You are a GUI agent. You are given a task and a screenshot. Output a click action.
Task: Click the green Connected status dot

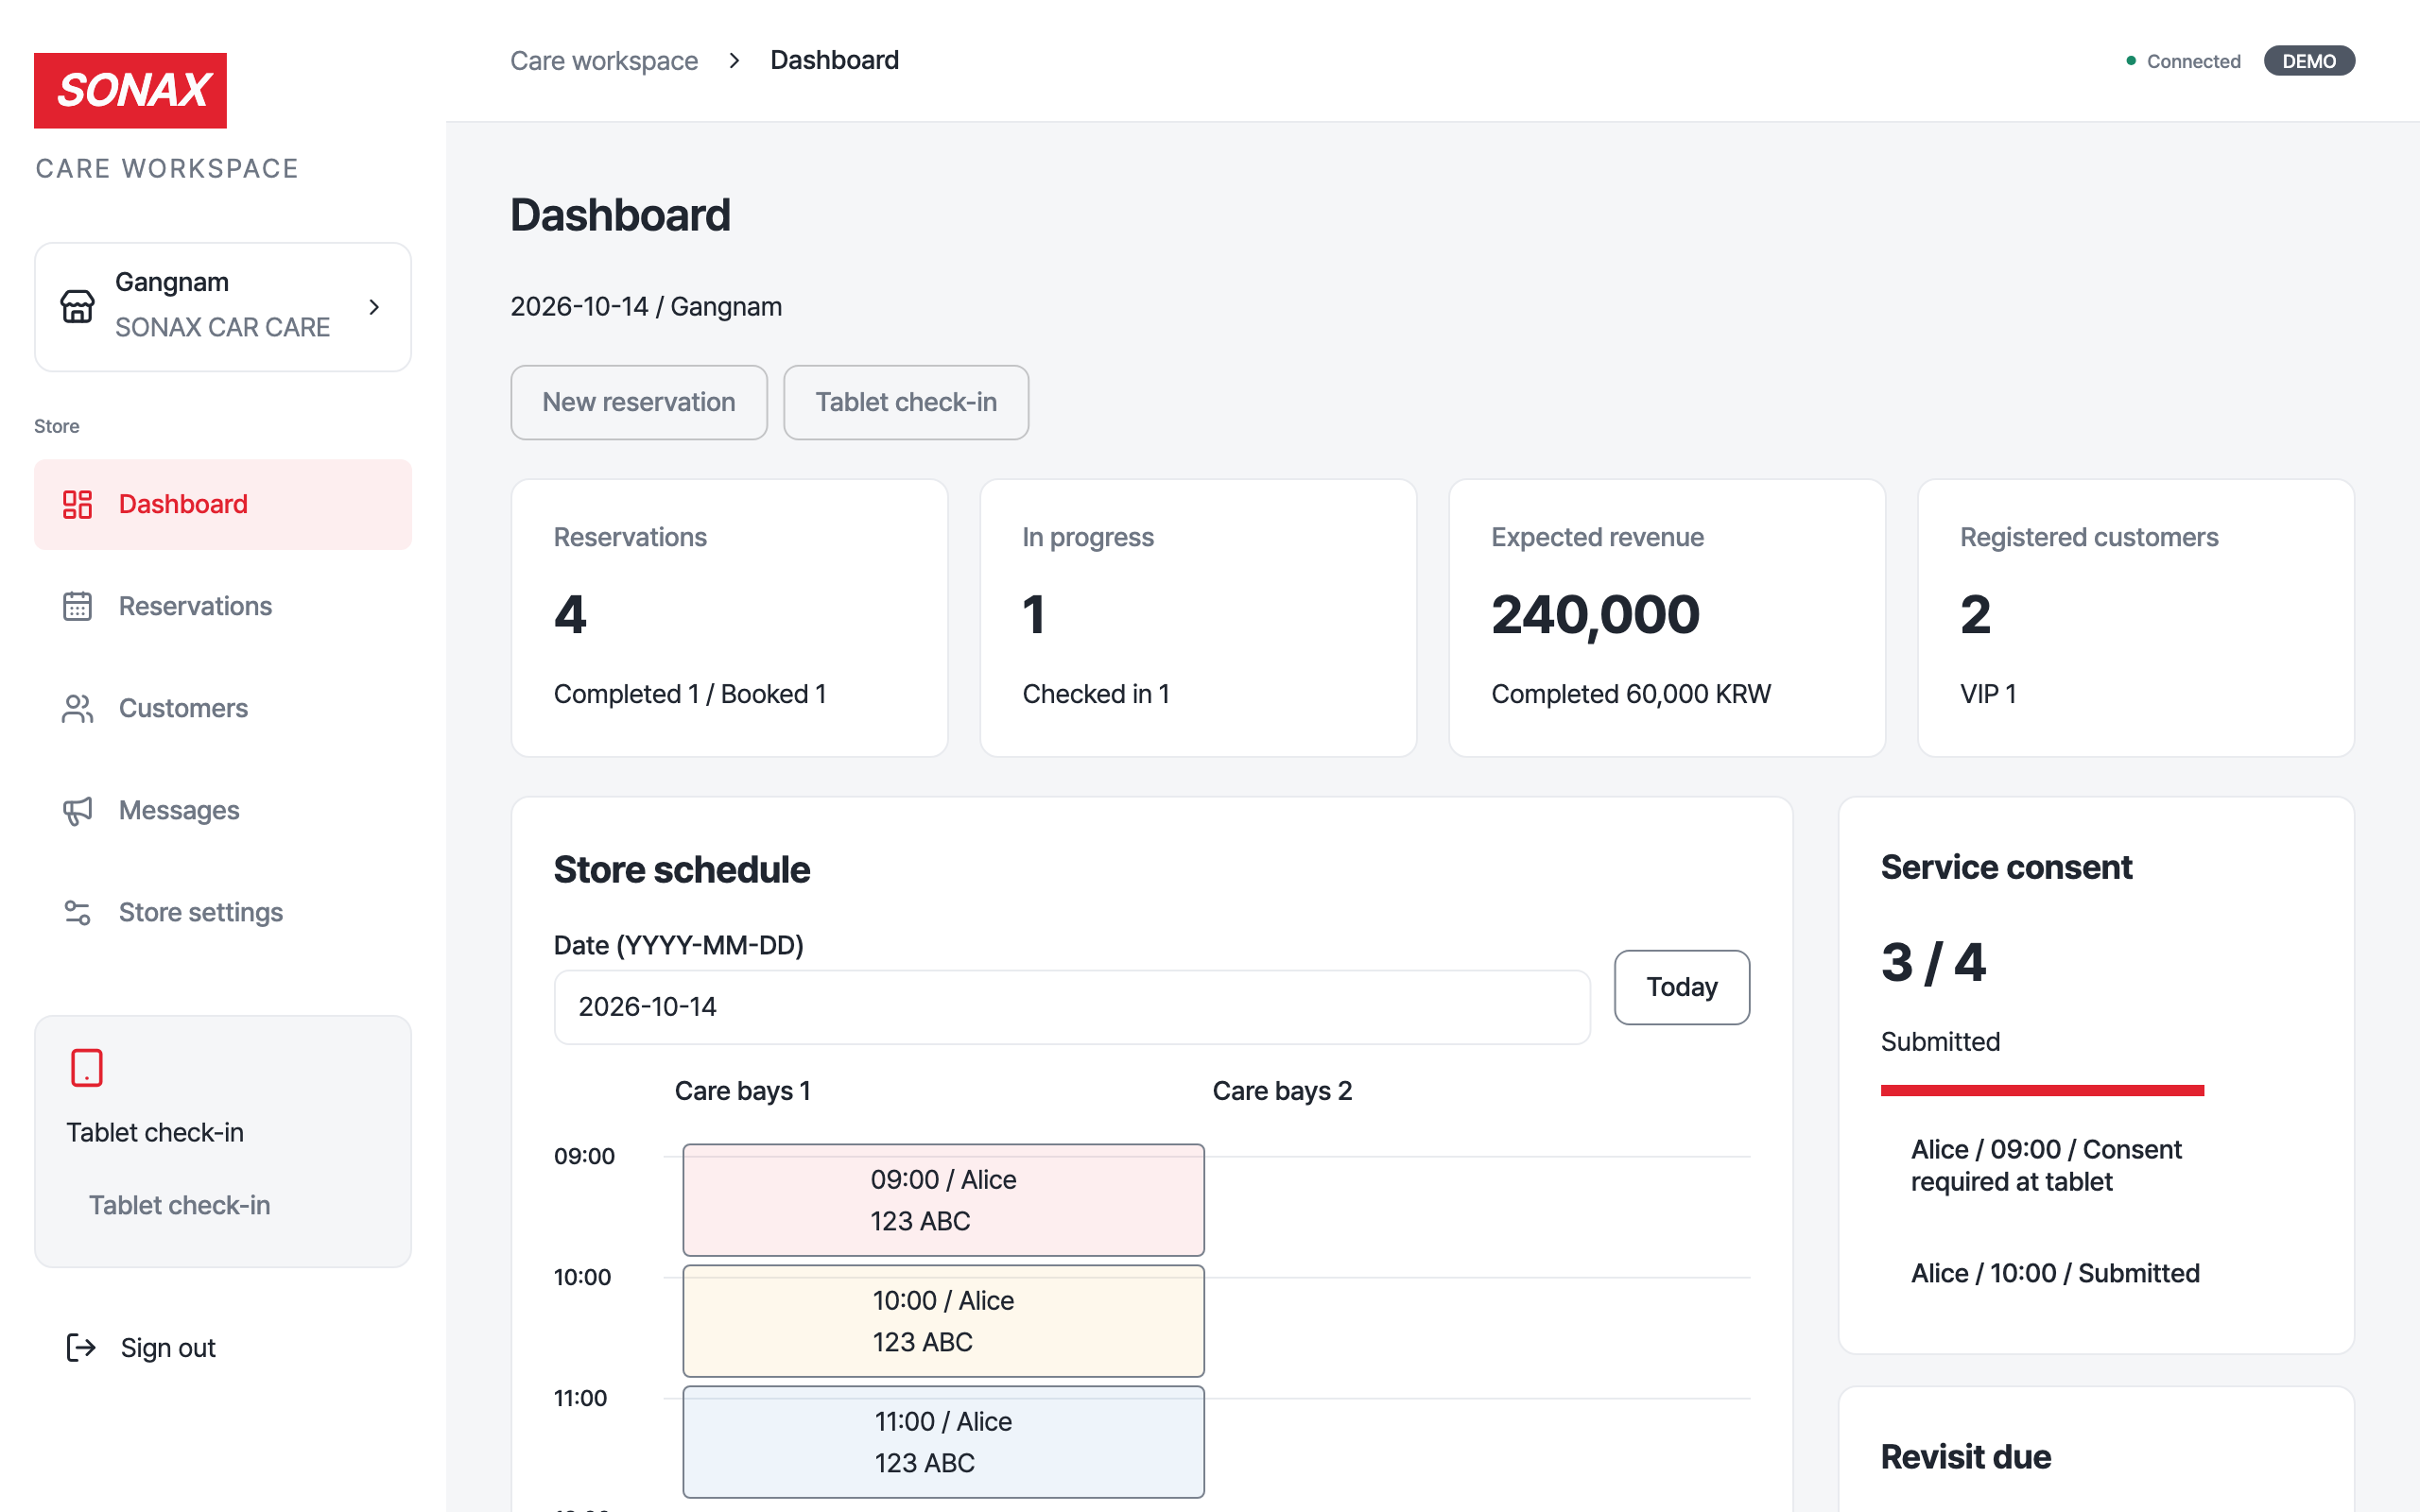click(x=2131, y=61)
